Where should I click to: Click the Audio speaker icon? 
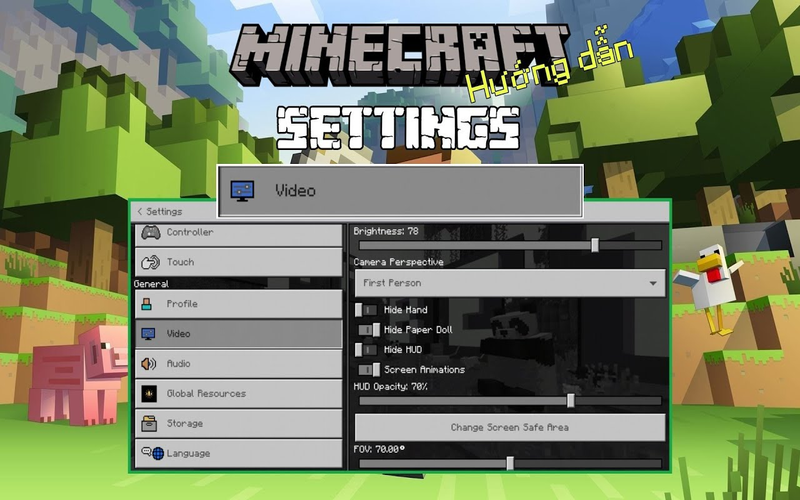148,364
